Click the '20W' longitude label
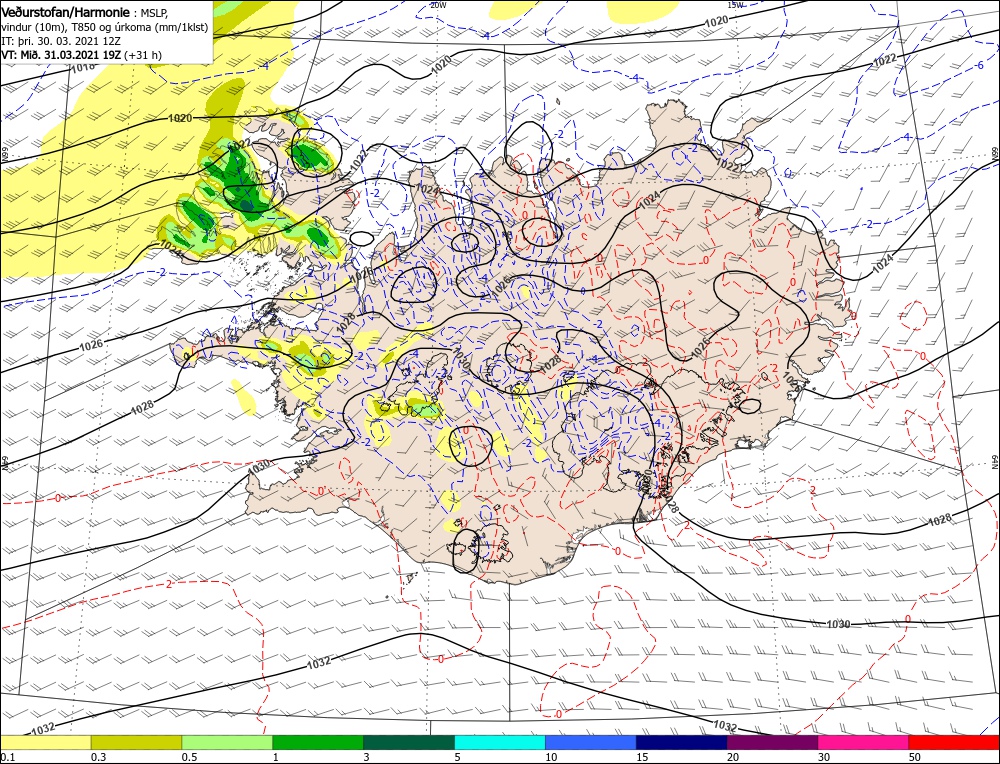Screen dimensions: 1000x764 pos(437,4)
